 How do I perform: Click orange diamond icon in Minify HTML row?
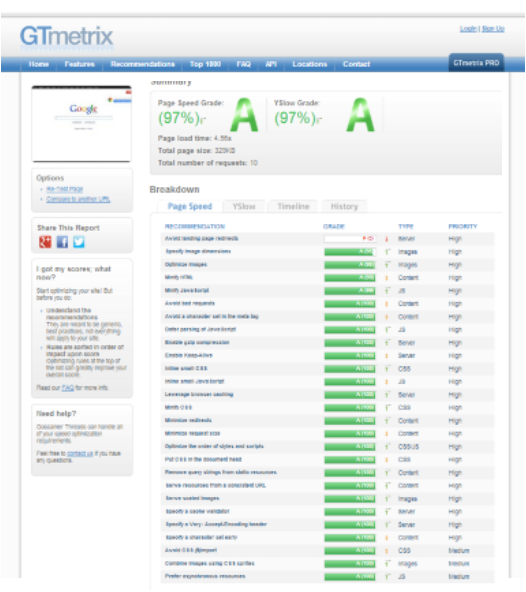[x=387, y=278]
